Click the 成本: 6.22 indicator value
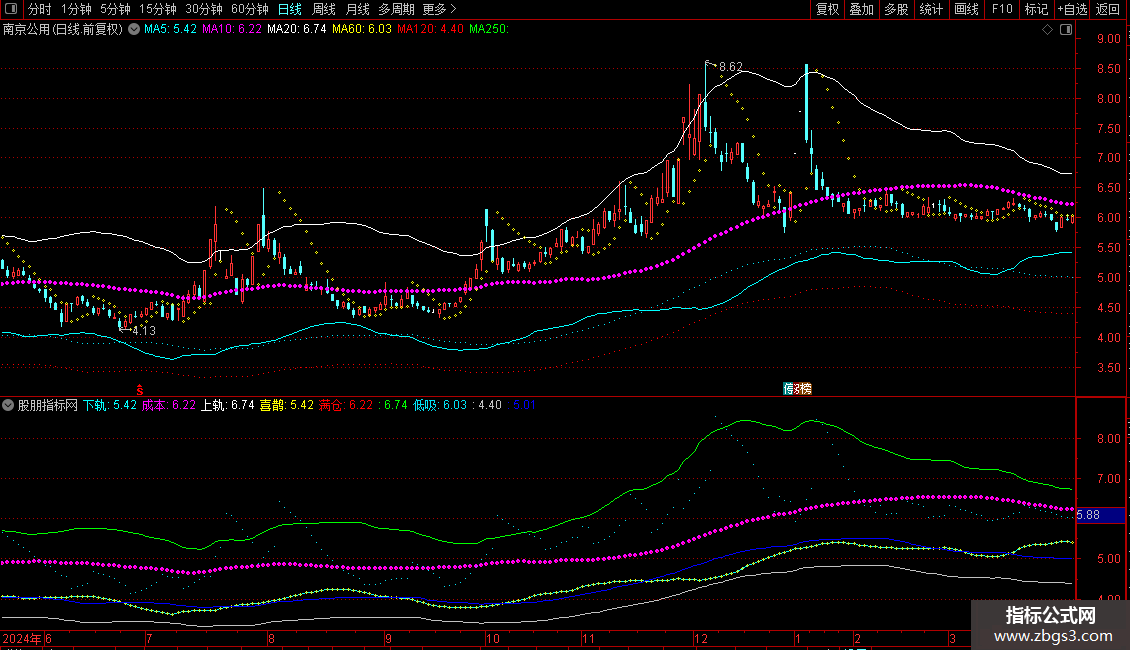The height and width of the screenshot is (650, 1130). click(x=169, y=405)
